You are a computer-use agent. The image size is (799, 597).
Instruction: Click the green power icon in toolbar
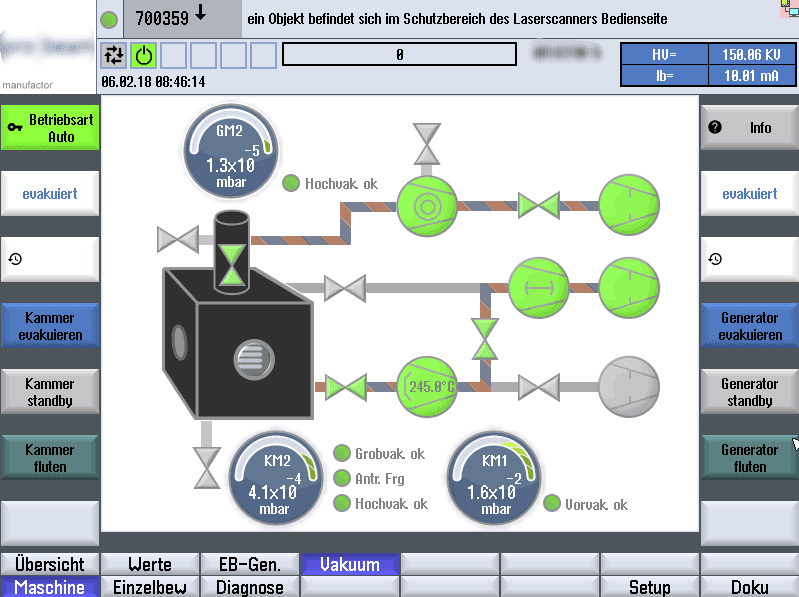point(145,55)
